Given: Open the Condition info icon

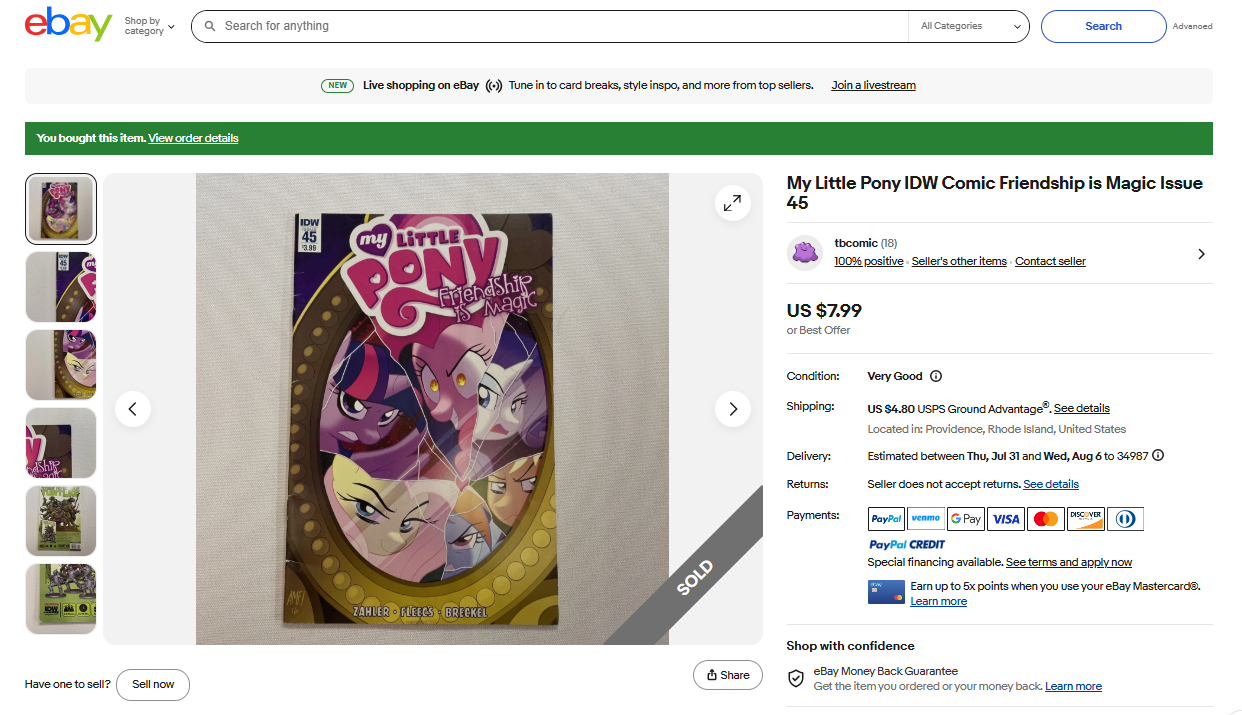Looking at the screenshot, I should (x=936, y=376).
